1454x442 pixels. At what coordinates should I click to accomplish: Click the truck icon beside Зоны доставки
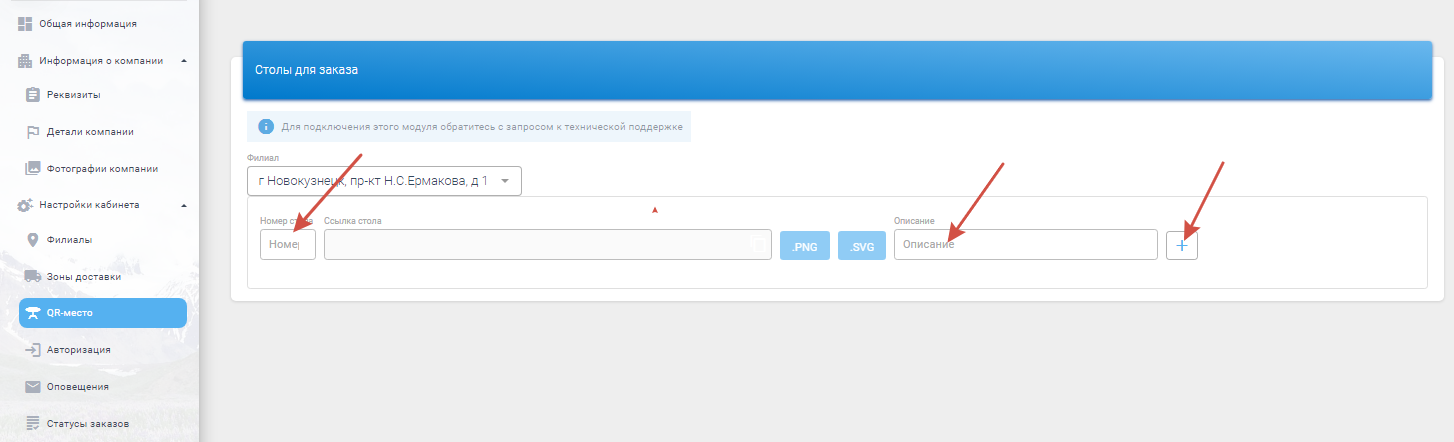[x=33, y=276]
